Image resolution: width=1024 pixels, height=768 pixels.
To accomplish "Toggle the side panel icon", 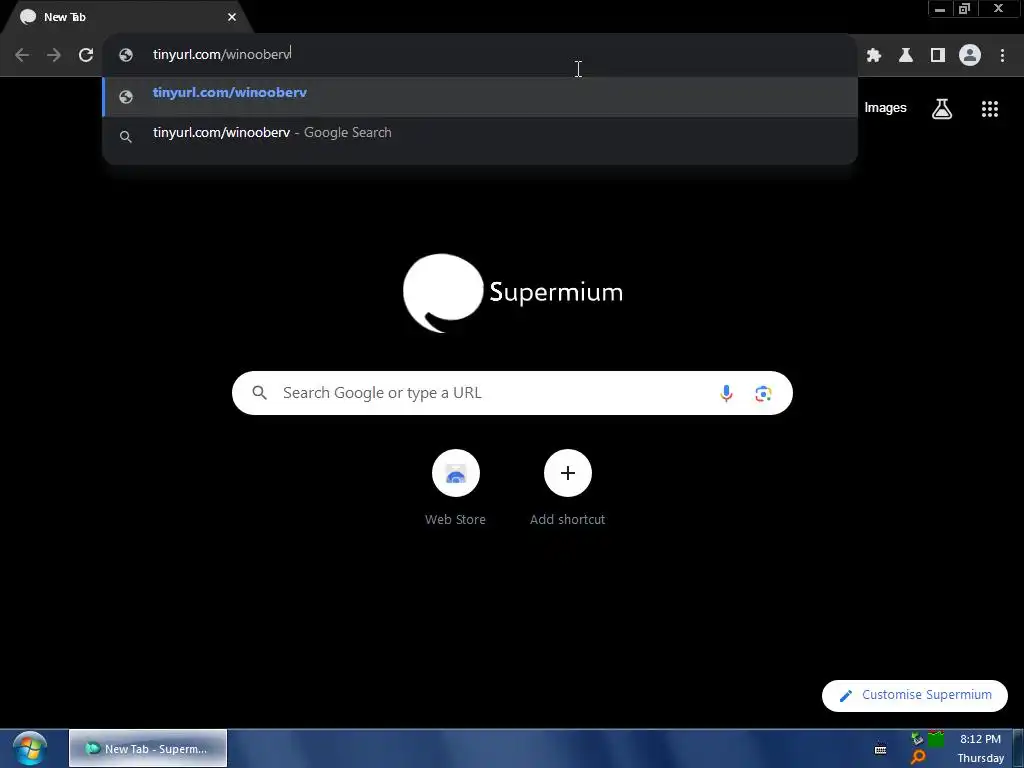I will pos(938,56).
